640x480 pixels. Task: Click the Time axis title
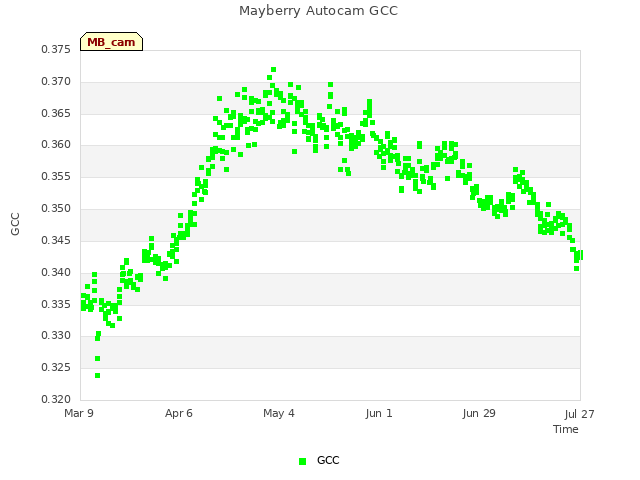(x=566, y=429)
